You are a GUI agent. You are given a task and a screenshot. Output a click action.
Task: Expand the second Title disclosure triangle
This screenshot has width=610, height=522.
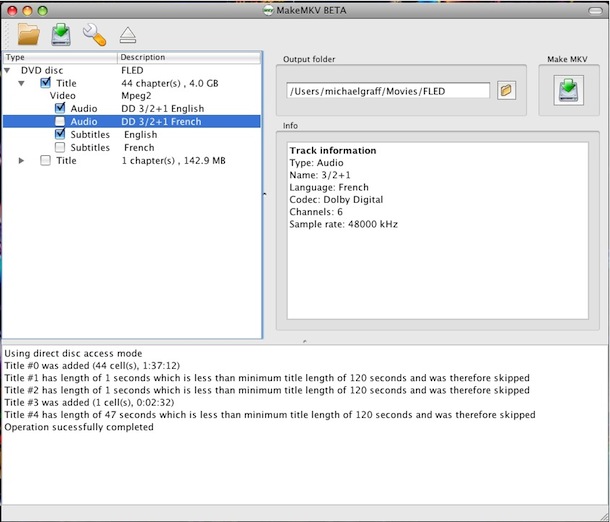coord(22,161)
